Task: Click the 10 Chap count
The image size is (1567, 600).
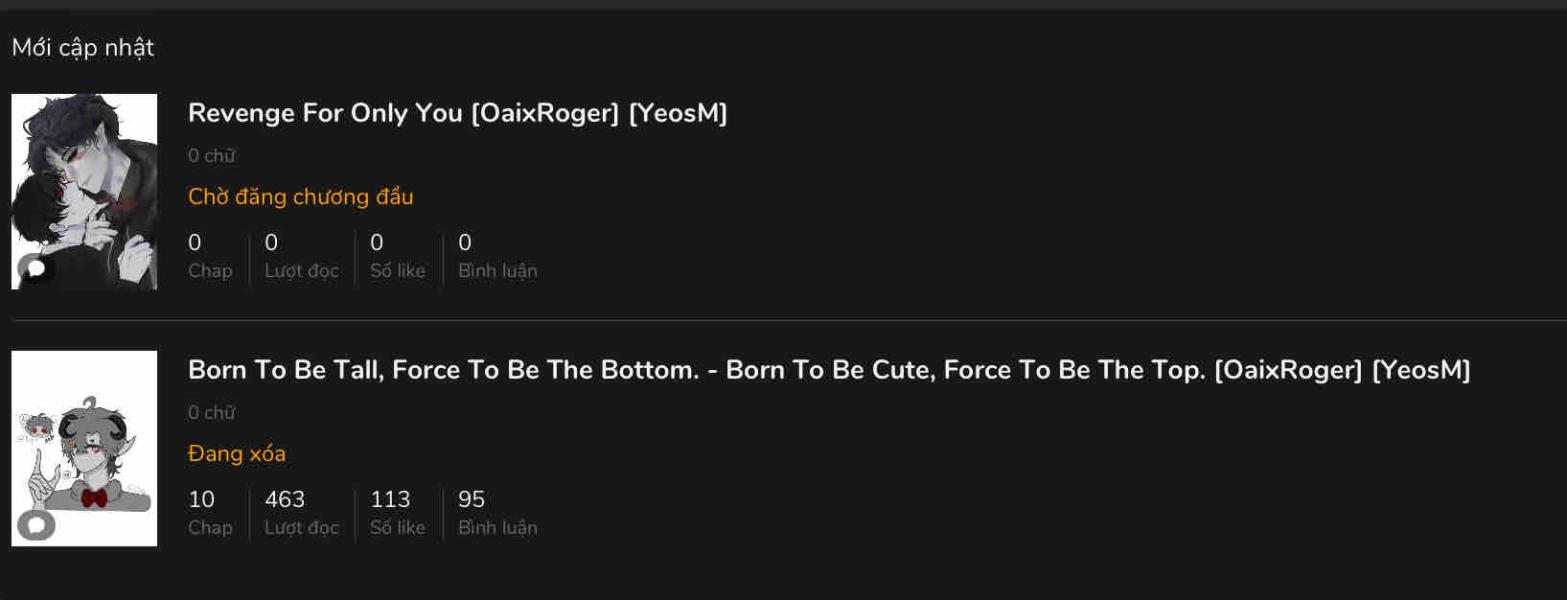Action: pyautogui.click(x=209, y=512)
